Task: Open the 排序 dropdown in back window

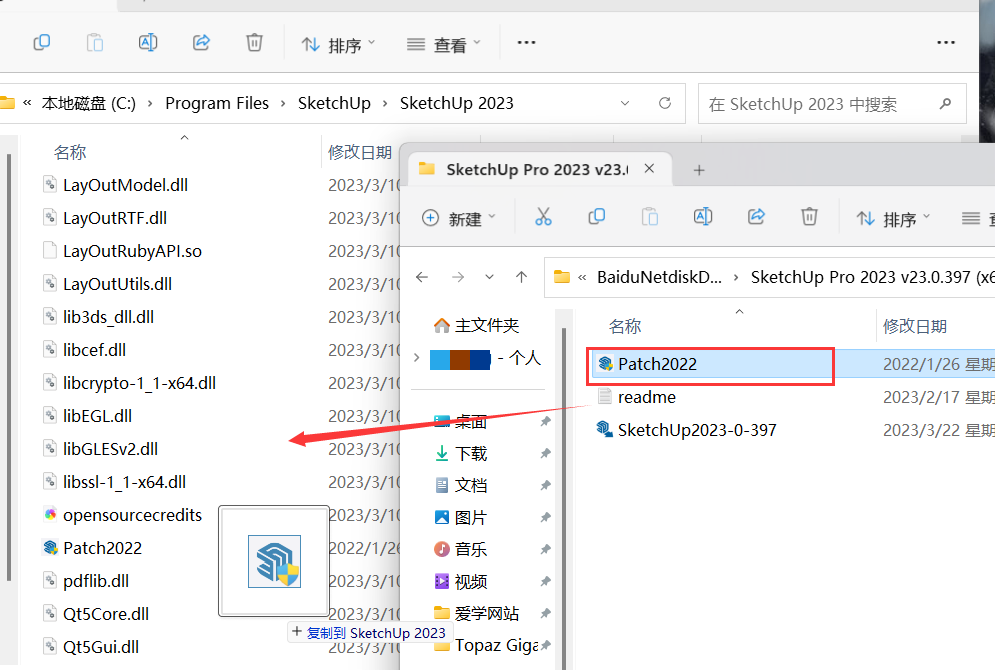Action: 338,44
